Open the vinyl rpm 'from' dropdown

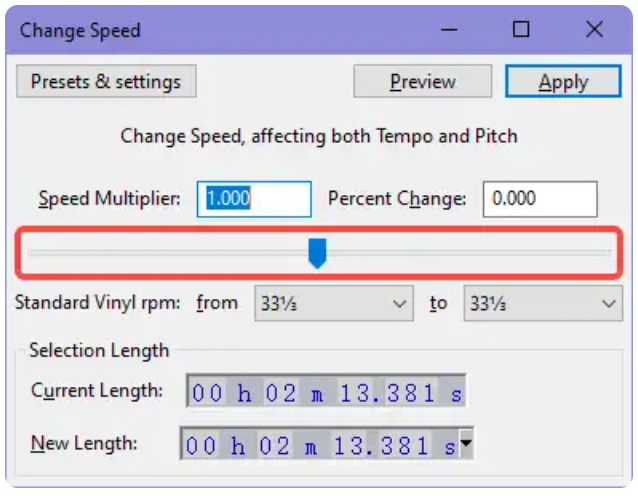pos(334,304)
